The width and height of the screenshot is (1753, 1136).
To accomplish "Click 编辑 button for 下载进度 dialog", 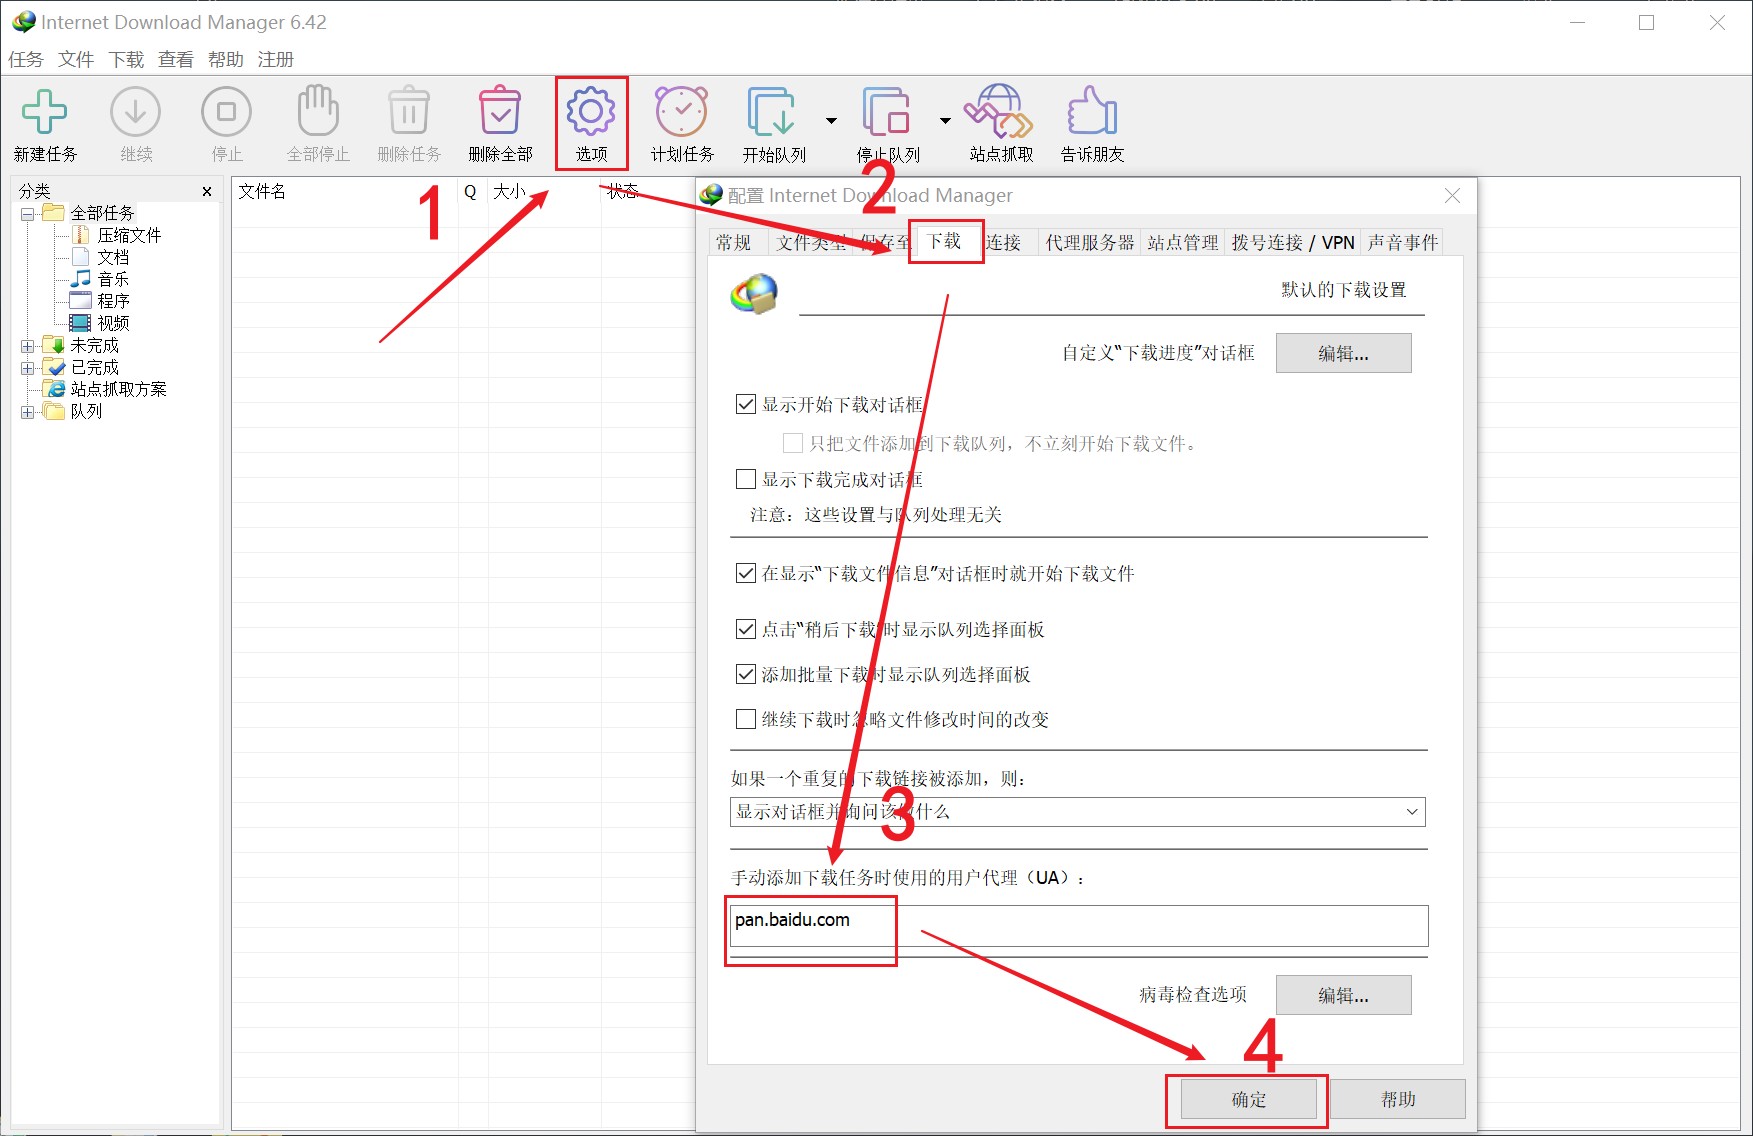I will [1343, 353].
